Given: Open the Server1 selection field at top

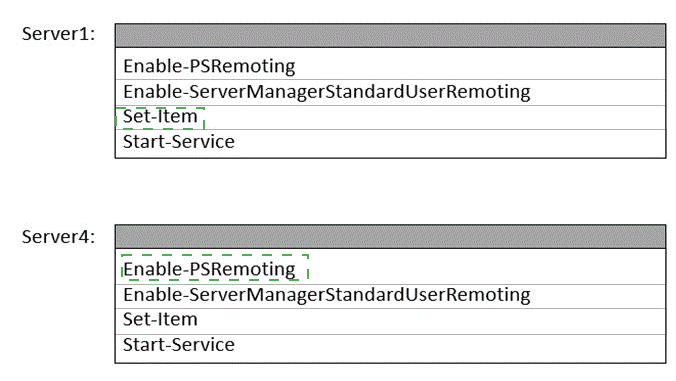Looking at the screenshot, I should tap(390, 35).
